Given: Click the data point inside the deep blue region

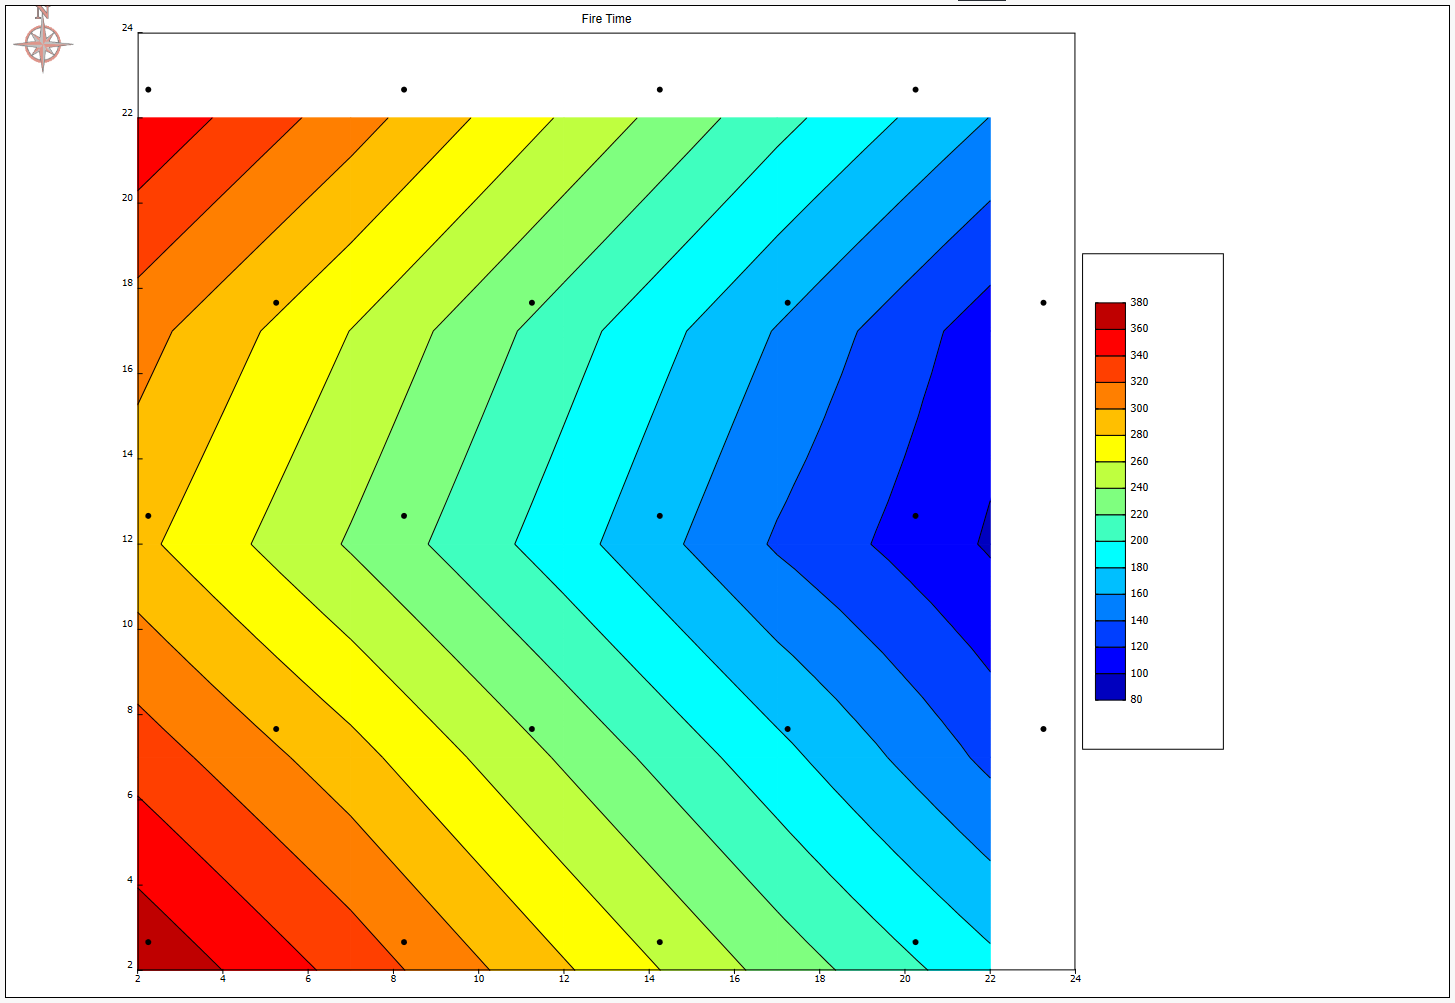Looking at the screenshot, I should [x=915, y=516].
